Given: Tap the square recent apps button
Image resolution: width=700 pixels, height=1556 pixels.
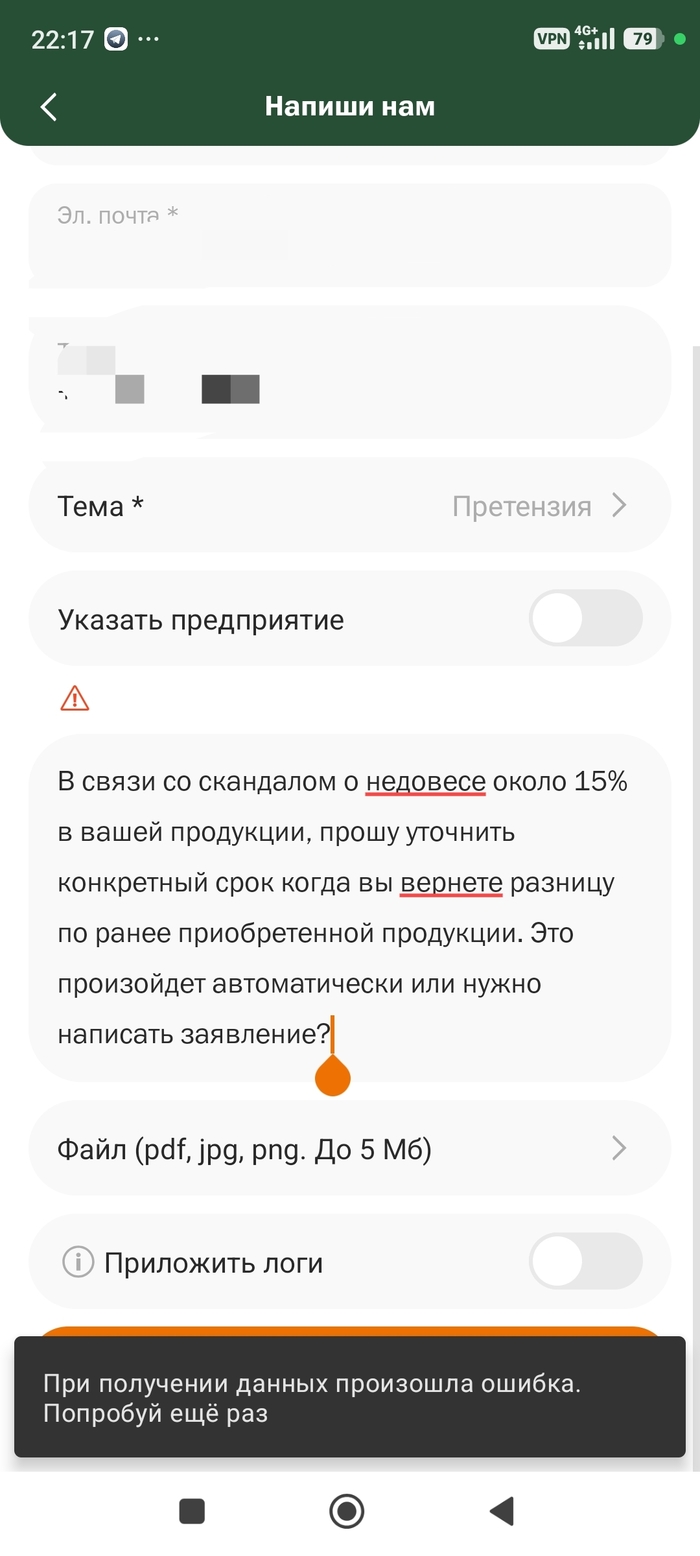Looking at the screenshot, I should (x=192, y=1510).
